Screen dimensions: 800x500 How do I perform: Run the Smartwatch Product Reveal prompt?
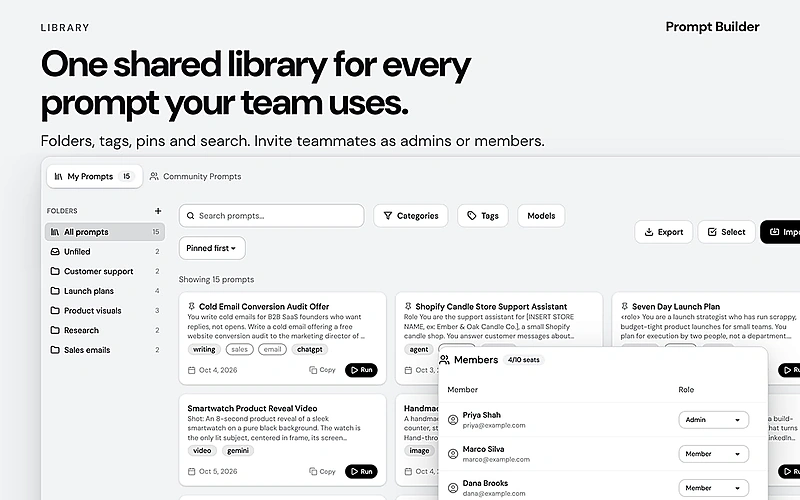point(361,471)
